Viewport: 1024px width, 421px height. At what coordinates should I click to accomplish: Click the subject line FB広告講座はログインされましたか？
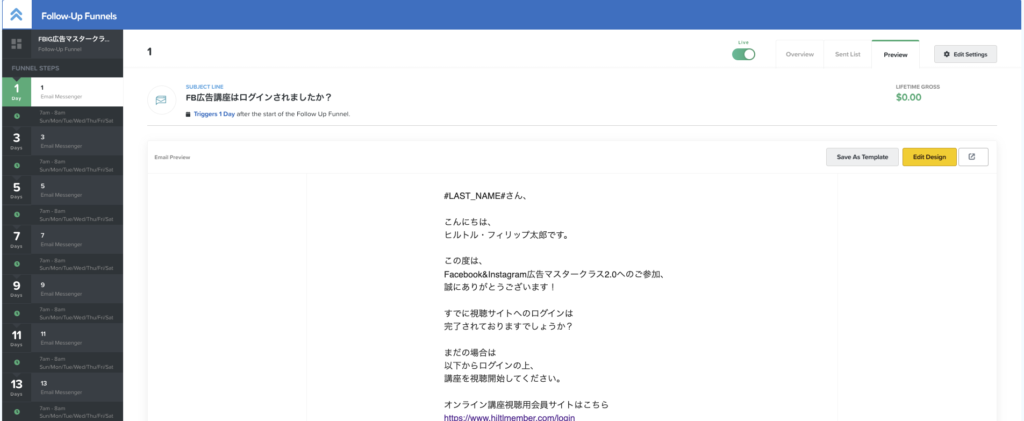tap(259, 98)
